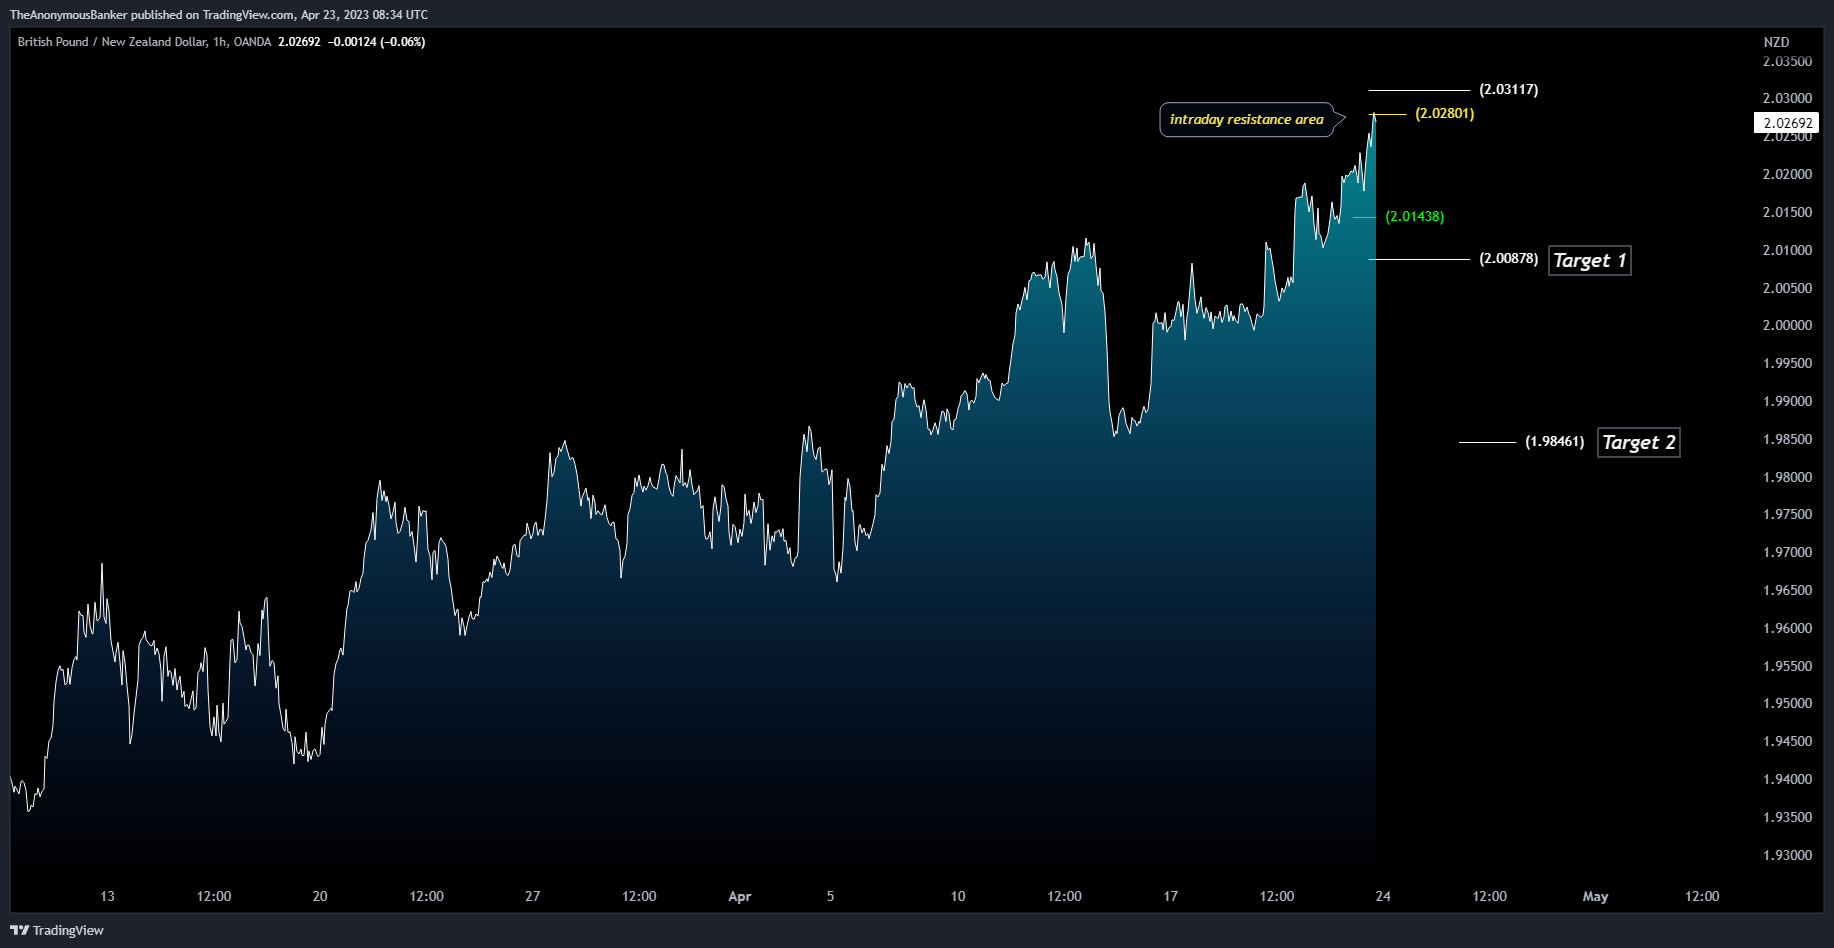The width and height of the screenshot is (1834, 948).
Task: Click the 27 date label on time axis
Action: tap(533, 896)
